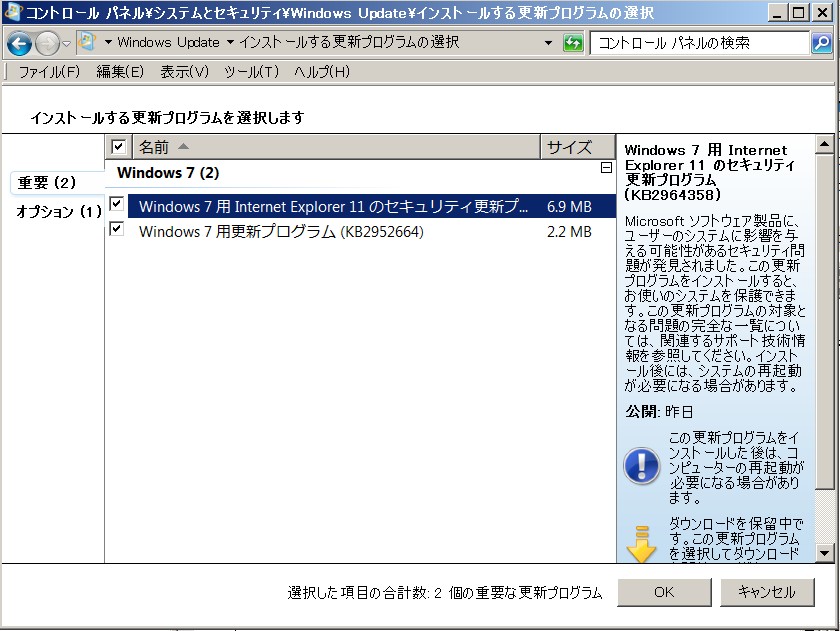Open the ファイル(F) menu
The image size is (840, 631).
point(49,71)
